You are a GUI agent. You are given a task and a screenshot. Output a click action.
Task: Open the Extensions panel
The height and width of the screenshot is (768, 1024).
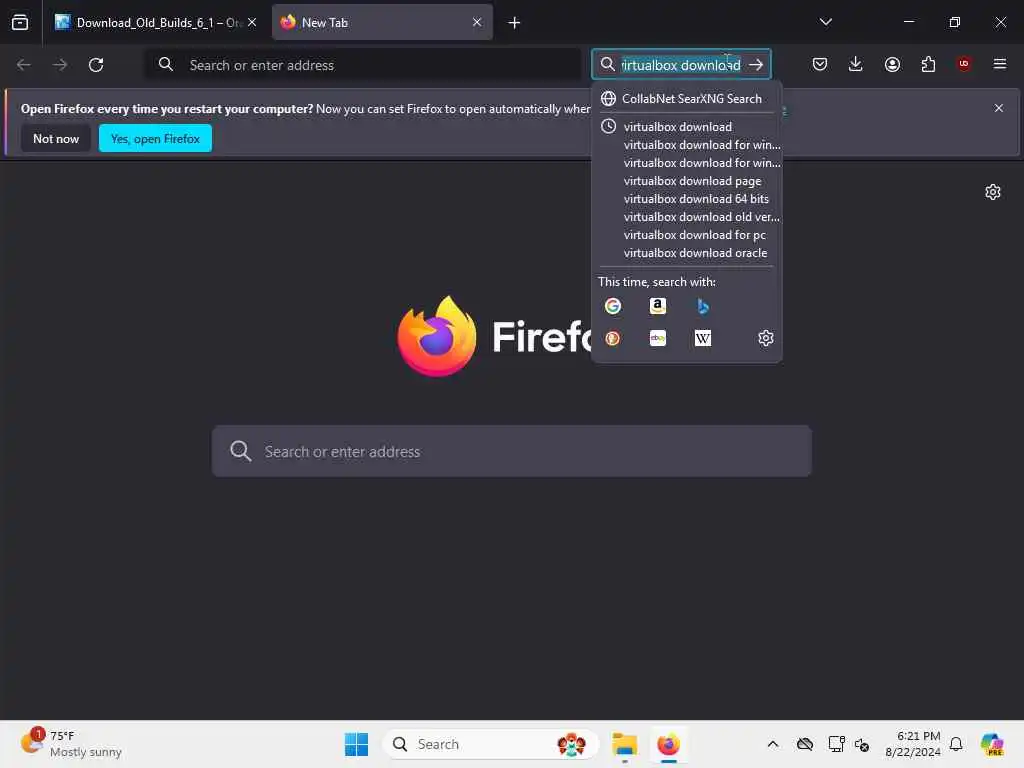pyautogui.click(x=928, y=64)
